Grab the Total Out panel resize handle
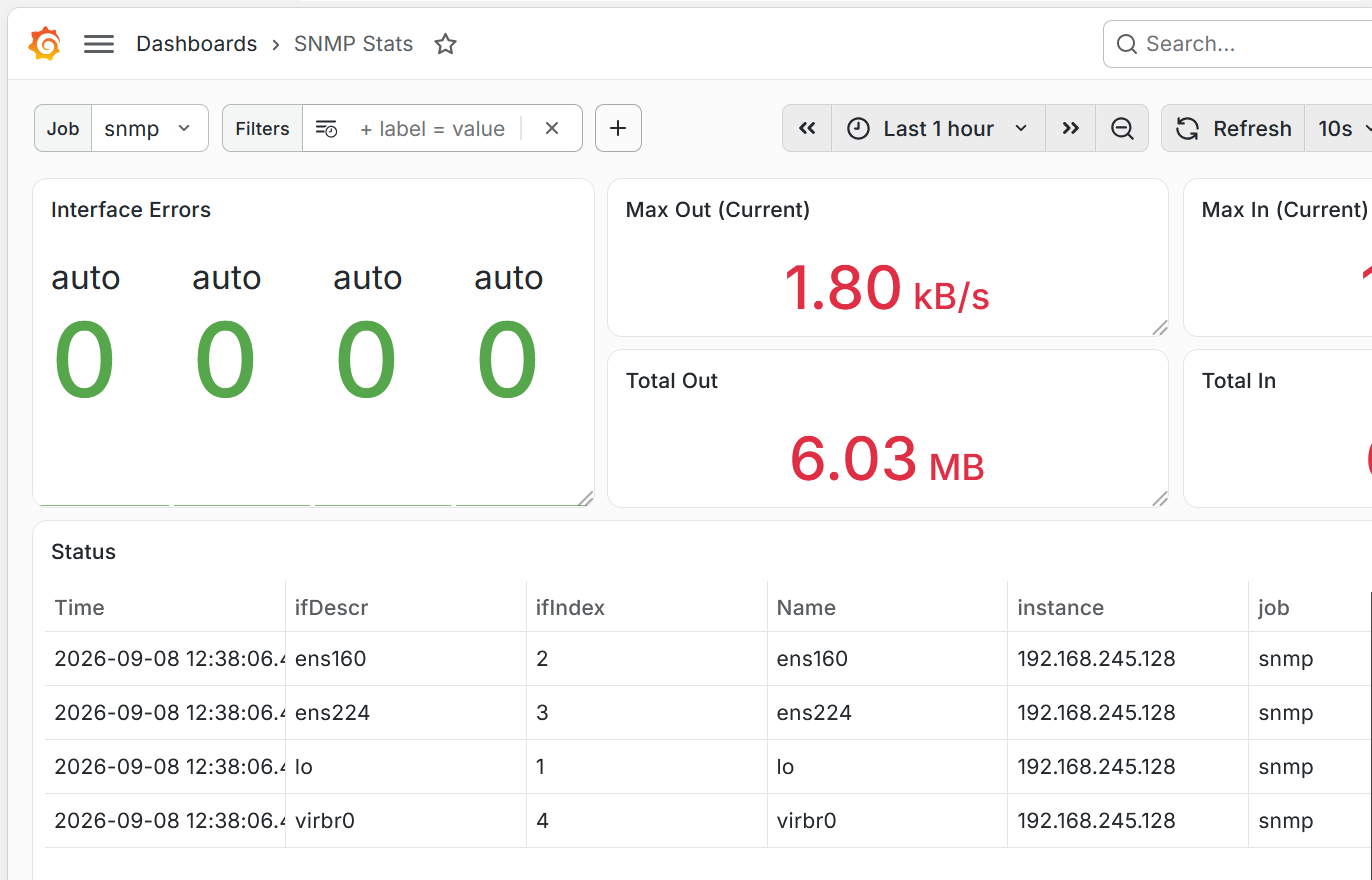 click(1160, 499)
